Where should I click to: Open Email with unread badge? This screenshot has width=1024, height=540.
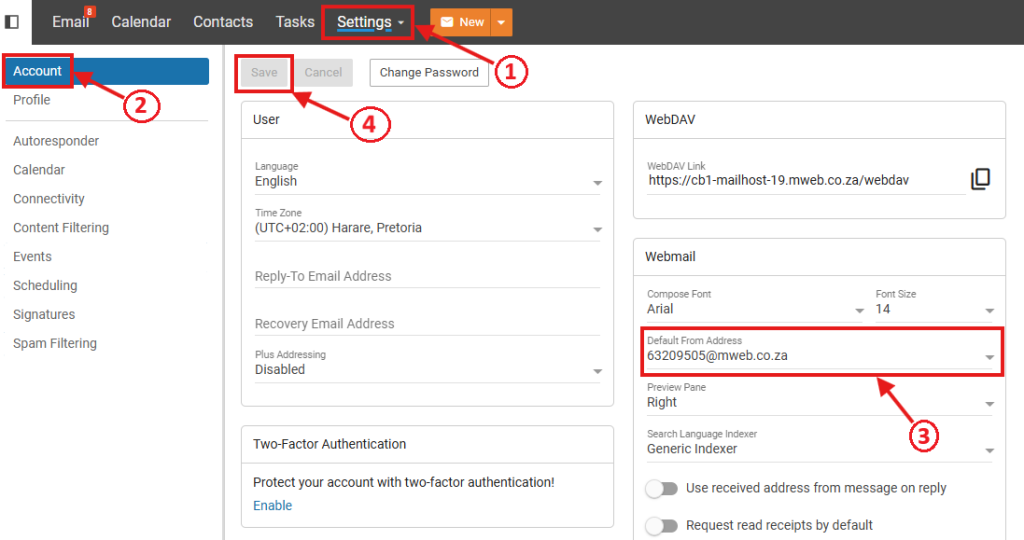coord(72,21)
